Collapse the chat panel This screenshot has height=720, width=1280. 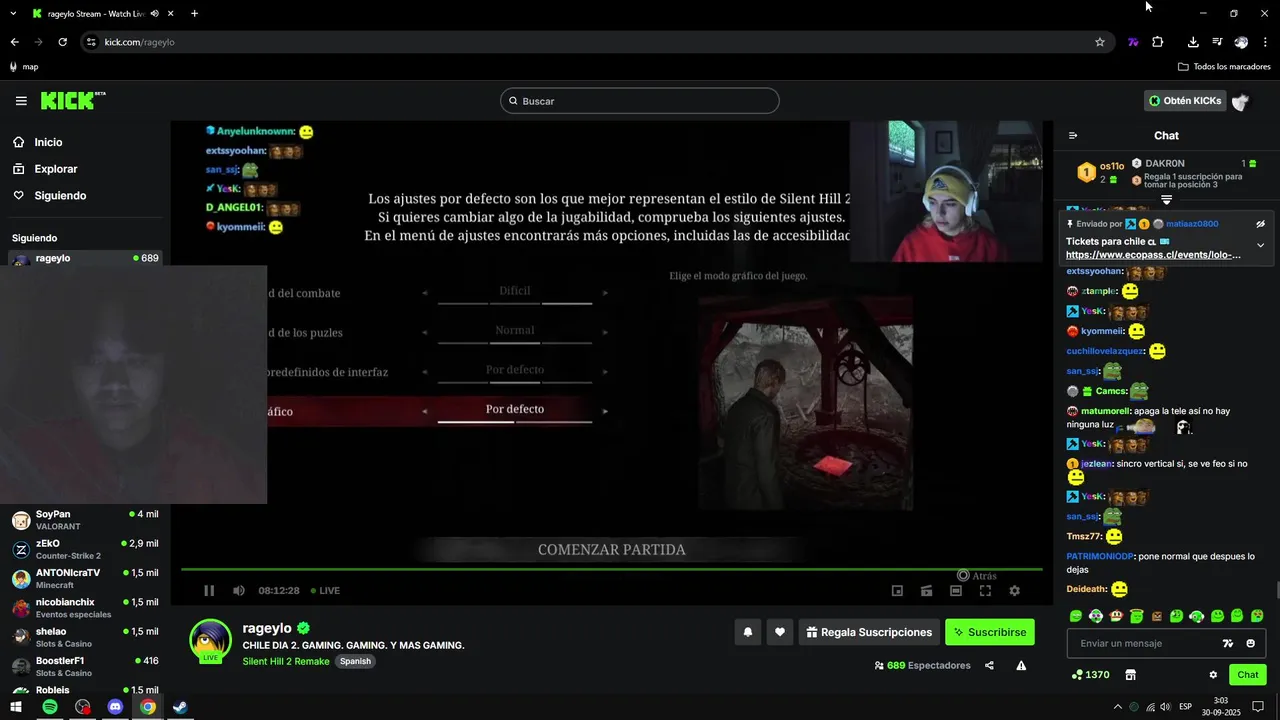coord(1073,136)
